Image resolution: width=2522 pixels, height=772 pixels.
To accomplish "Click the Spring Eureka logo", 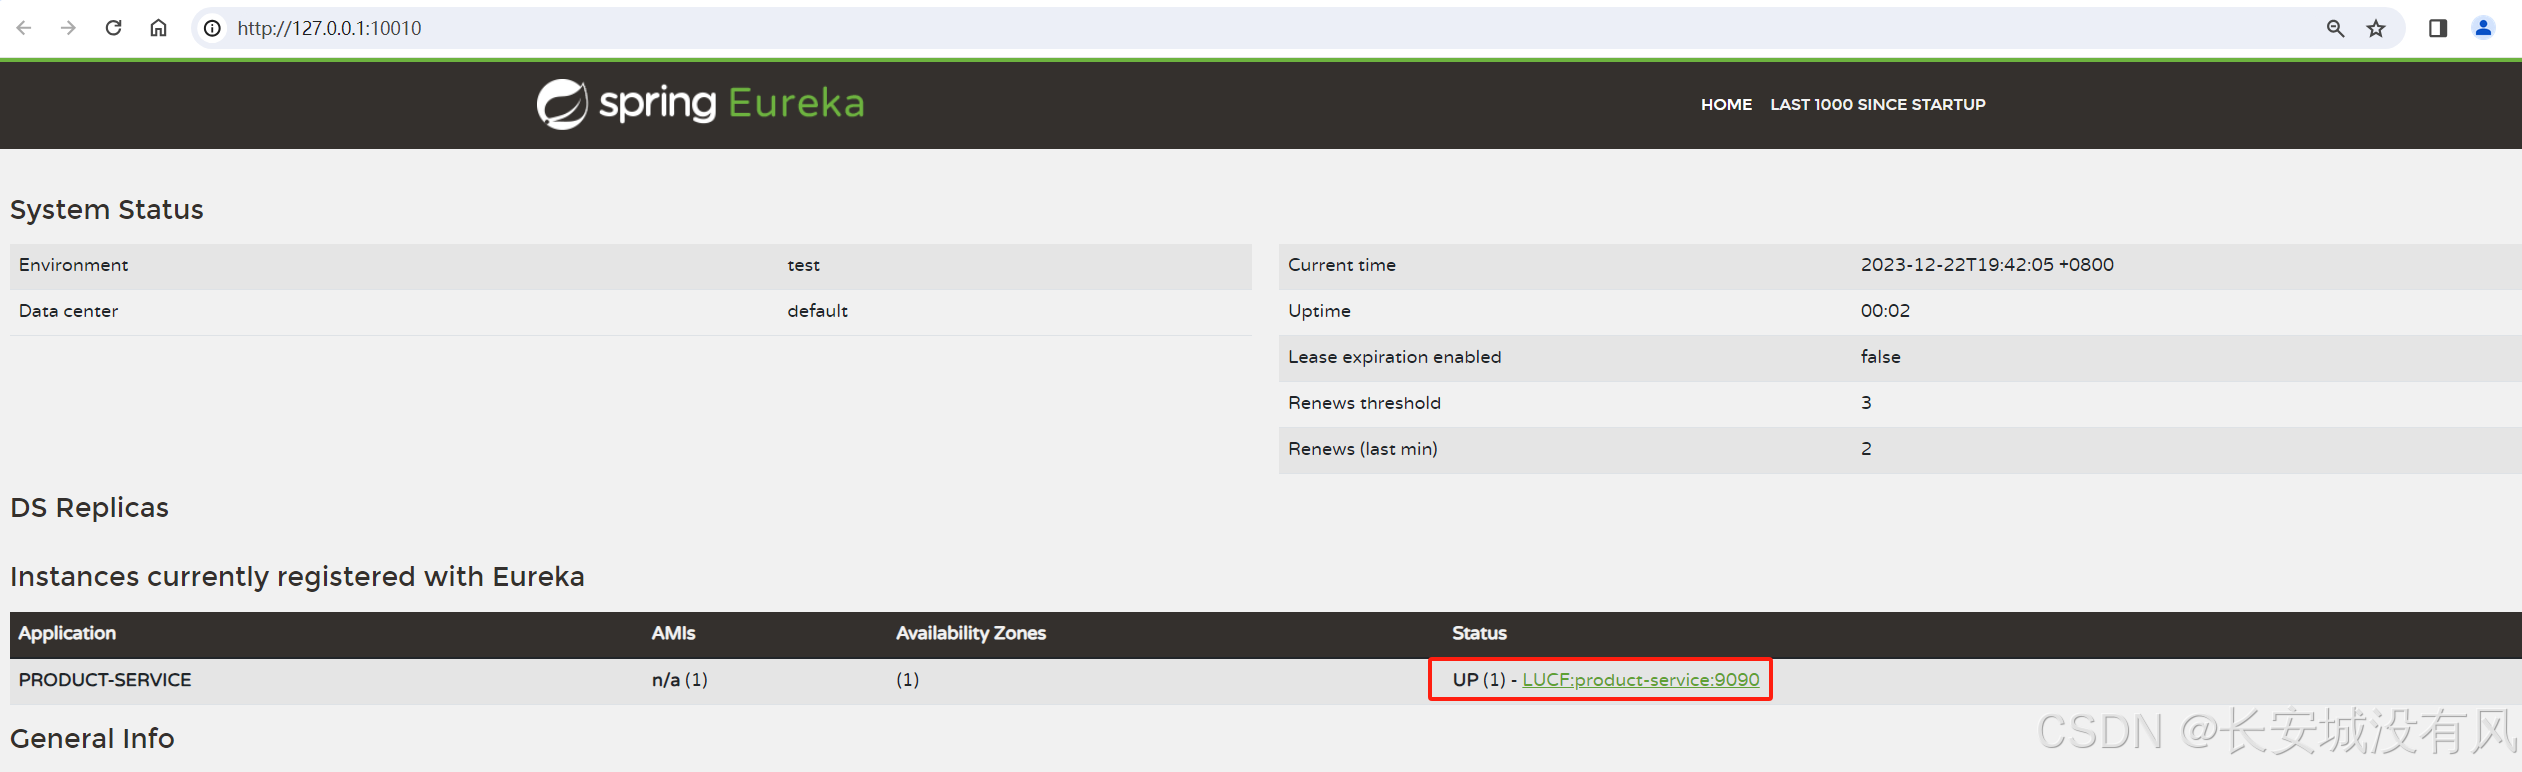I will pyautogui.click(x=700, y=103).
